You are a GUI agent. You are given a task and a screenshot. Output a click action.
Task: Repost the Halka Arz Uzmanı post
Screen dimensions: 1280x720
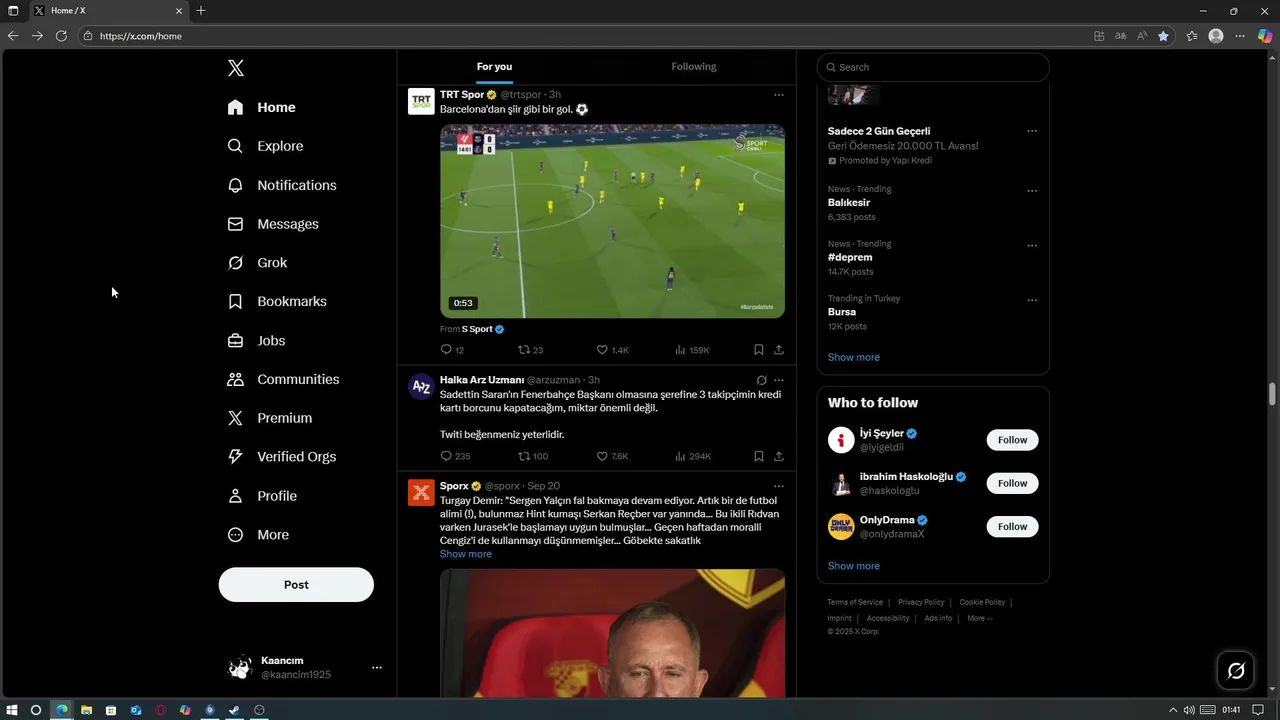click(533, 456)
